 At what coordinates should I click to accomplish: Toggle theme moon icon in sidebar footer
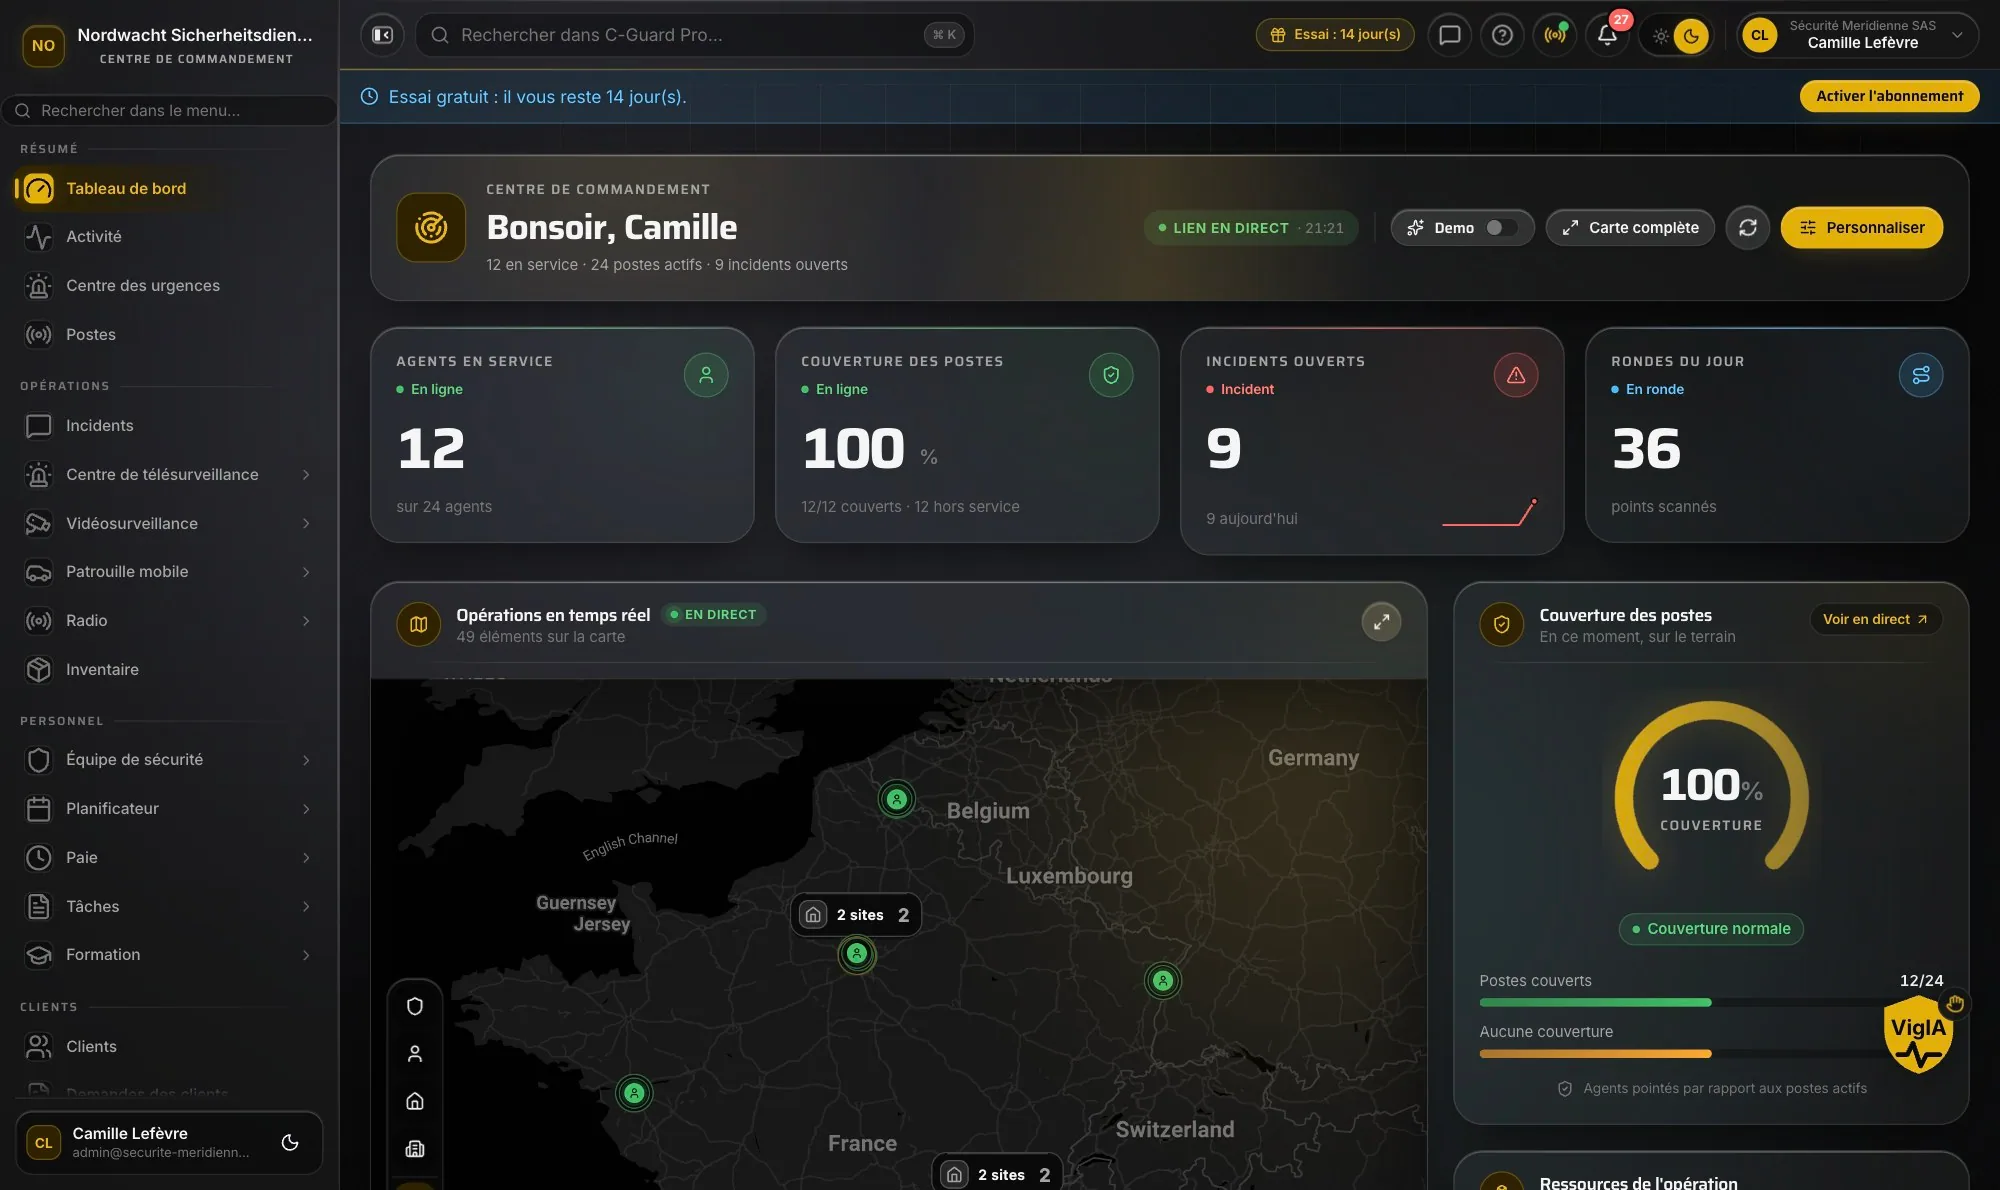pyautogui.click(x=290, y=1142)
